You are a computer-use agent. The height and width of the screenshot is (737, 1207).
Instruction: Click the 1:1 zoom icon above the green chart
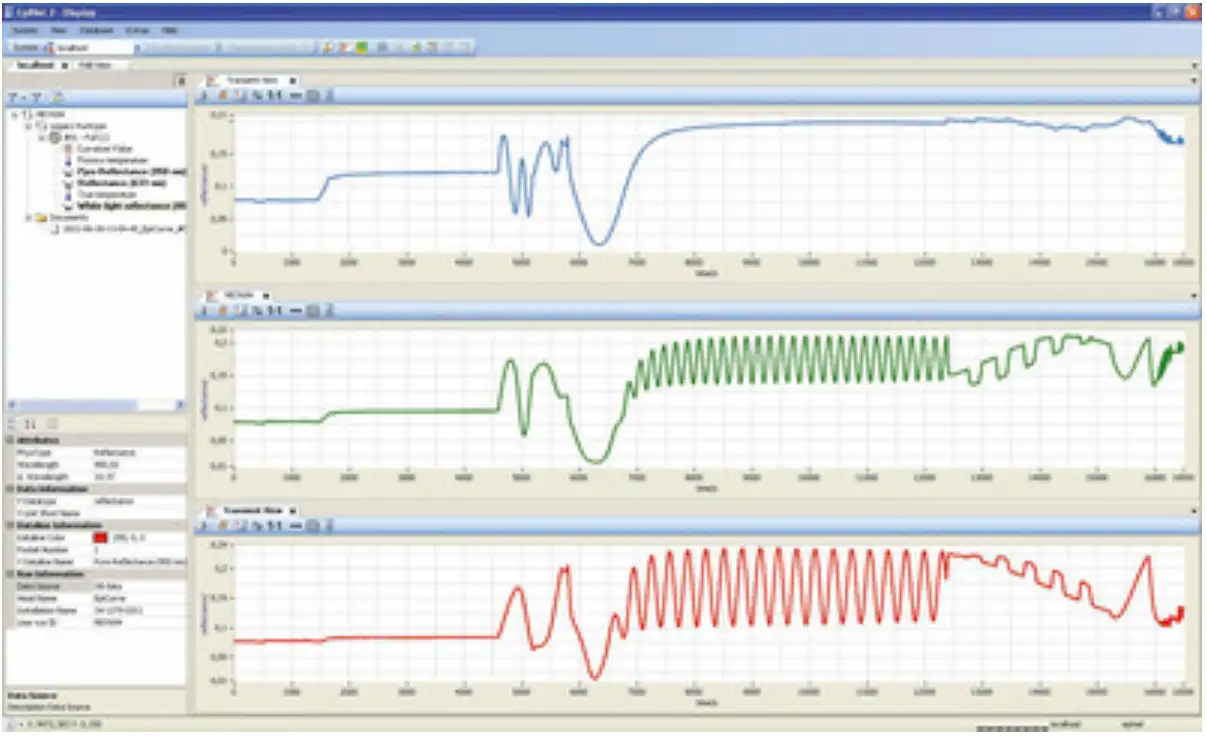(274, 311)
